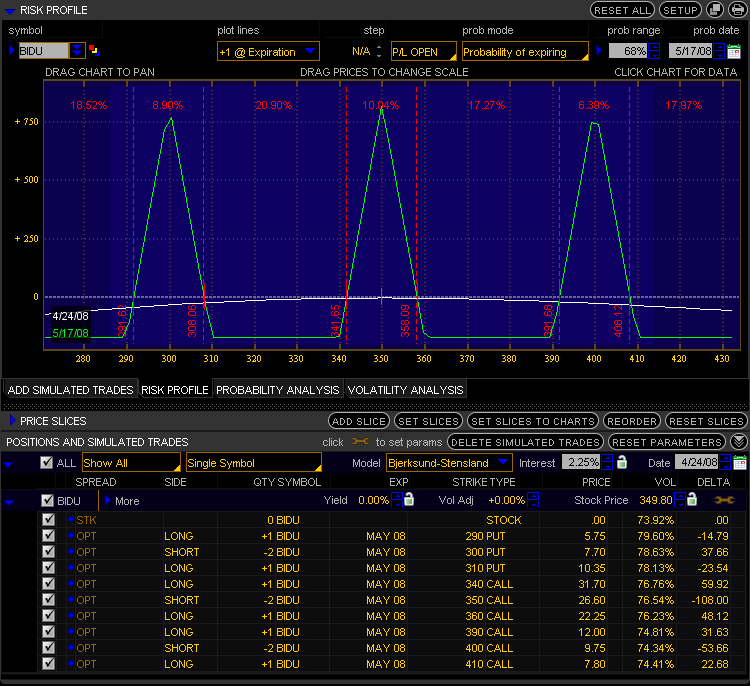Click DELETE SIMULATED TRADES button
This screenshot has width=750, height=686.
point(525,442)
